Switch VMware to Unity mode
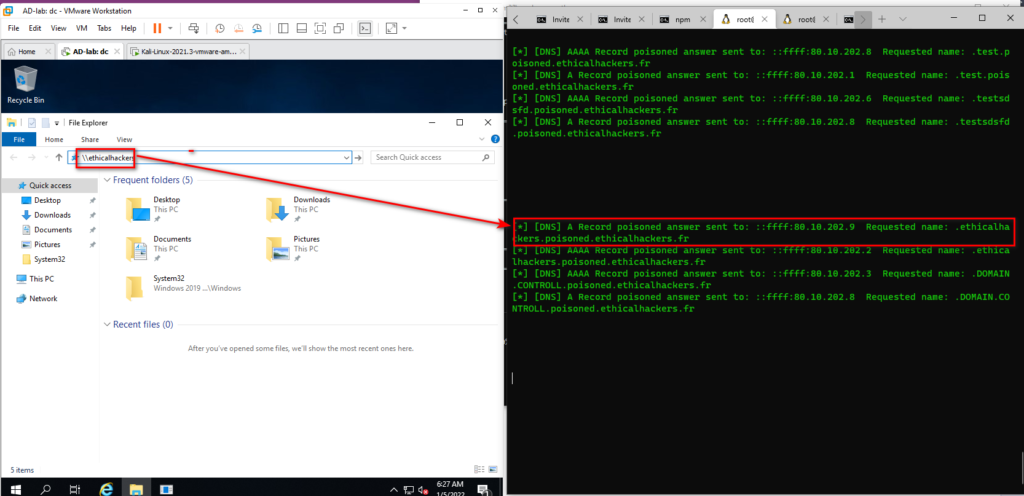This screenshot has width=1024, height=496. 338,28
